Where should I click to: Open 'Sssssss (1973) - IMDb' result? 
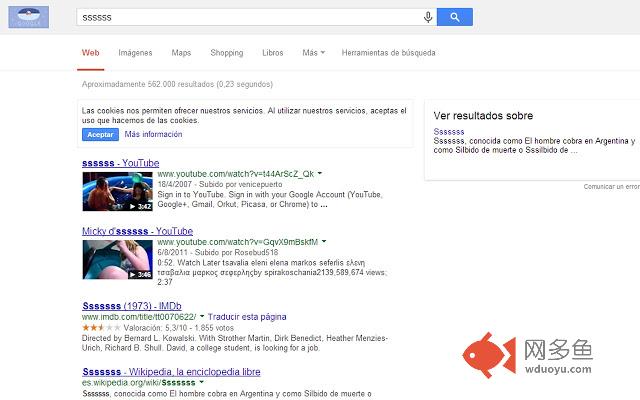coord(132,306)
